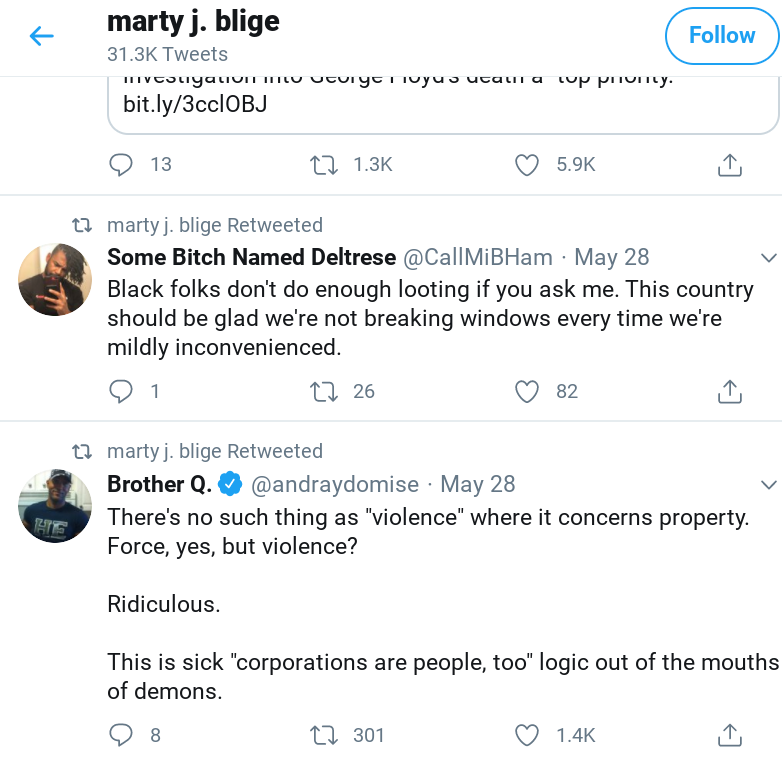Reply to the Deltrese tweet
The width and height of the screenshot is (782, 762).
pyautogui.click(x=120, y=391)
